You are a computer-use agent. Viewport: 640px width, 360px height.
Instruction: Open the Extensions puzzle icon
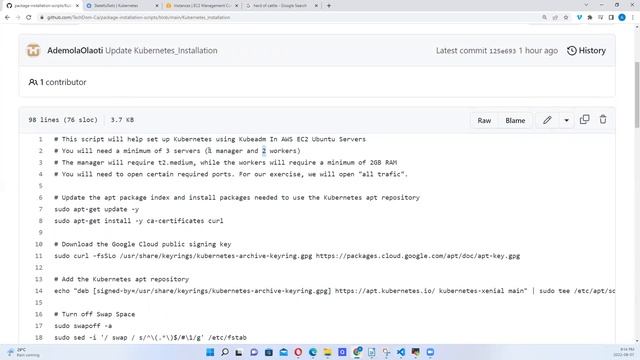pos(590,17)
